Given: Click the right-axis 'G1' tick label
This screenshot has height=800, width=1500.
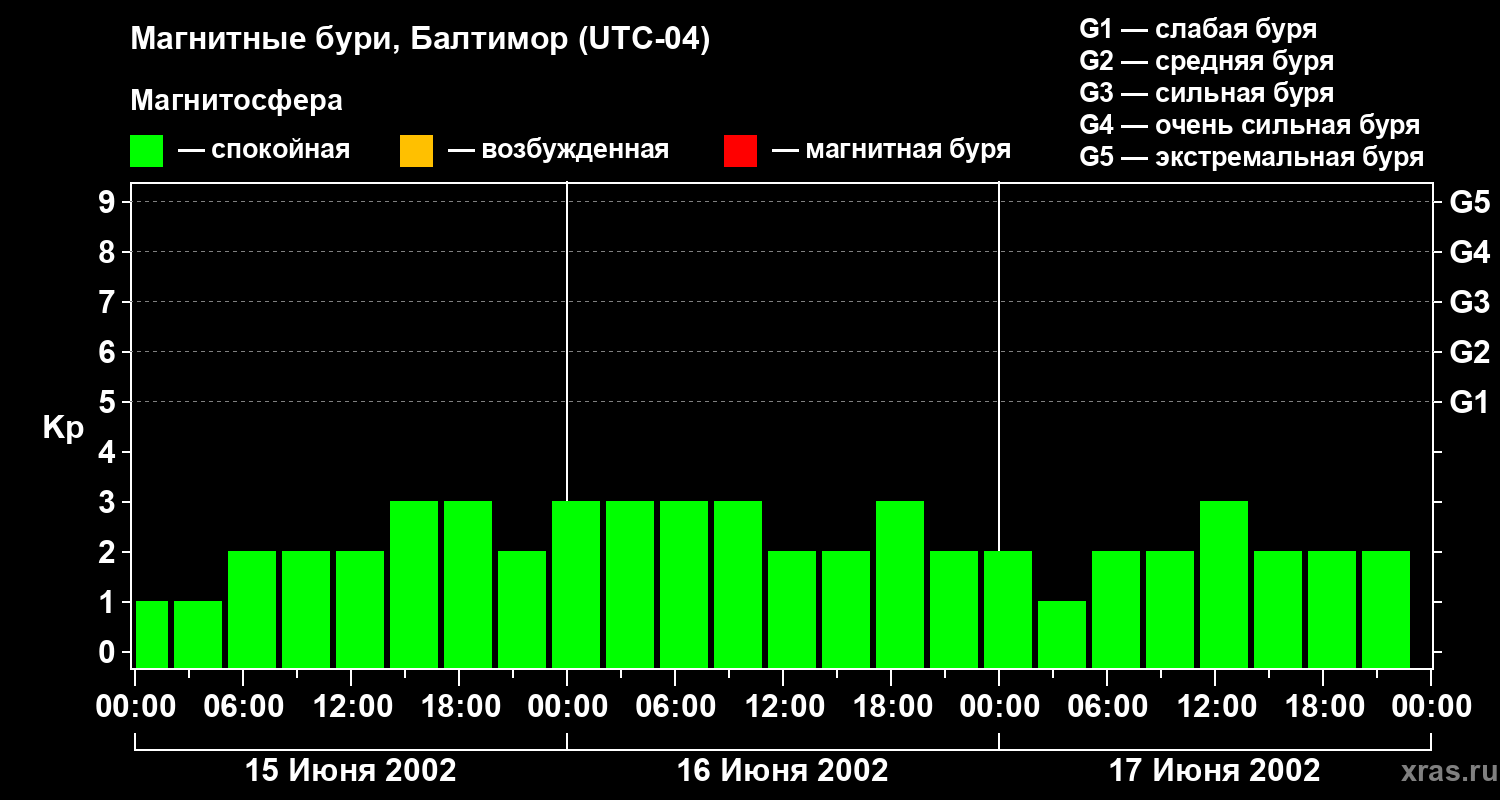Looking at the screenshot, I should [x=1469, y=402].
